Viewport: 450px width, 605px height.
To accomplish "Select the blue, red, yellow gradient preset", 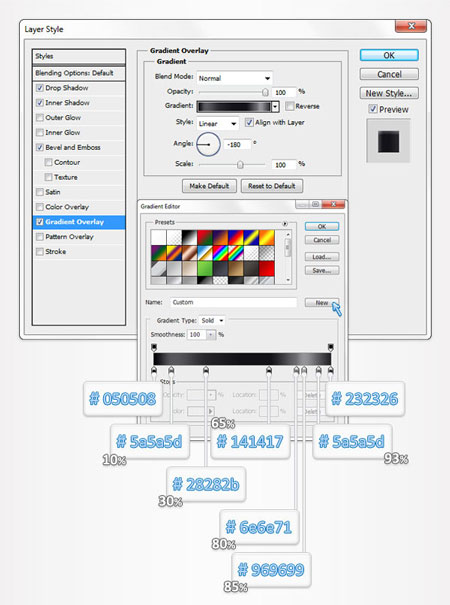I will point(235,238).
